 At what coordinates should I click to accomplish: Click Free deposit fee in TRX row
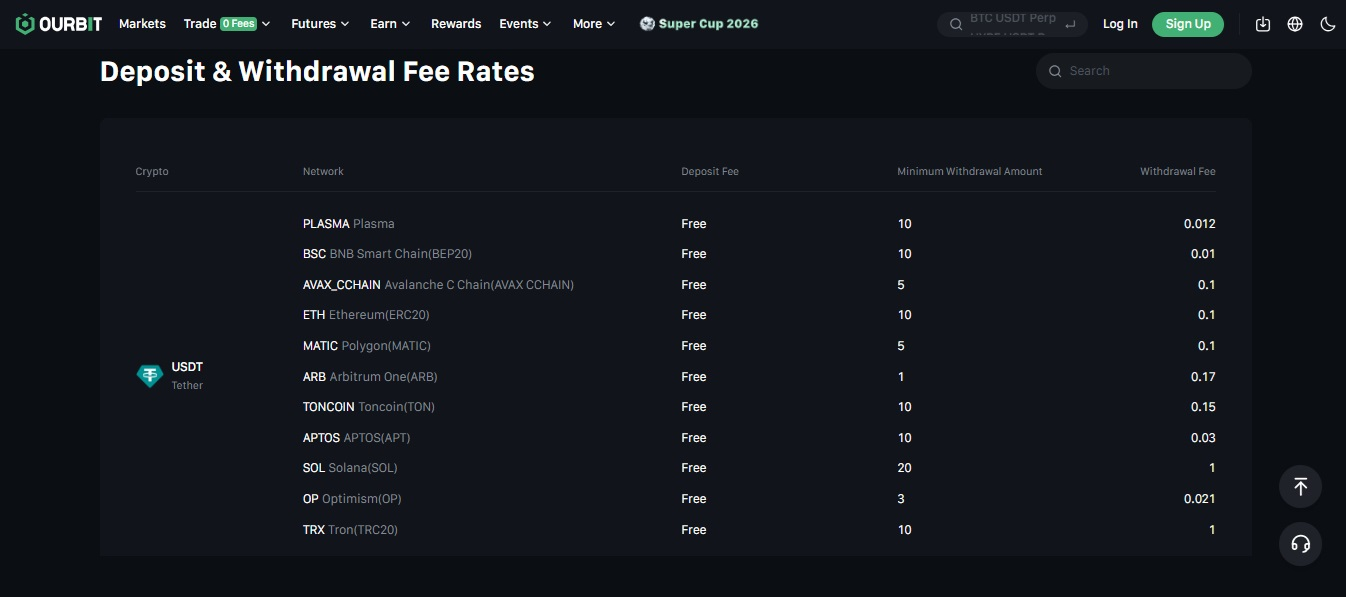694,530
